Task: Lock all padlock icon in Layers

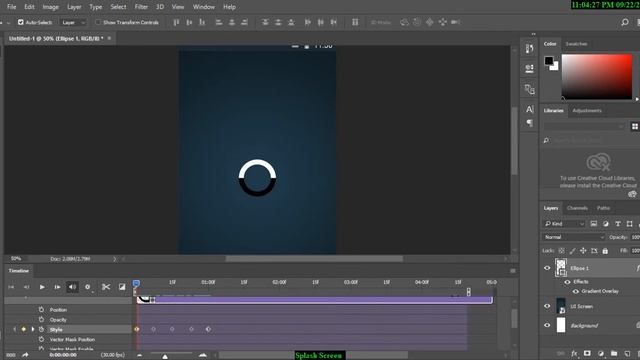Action: click(605, 251)
